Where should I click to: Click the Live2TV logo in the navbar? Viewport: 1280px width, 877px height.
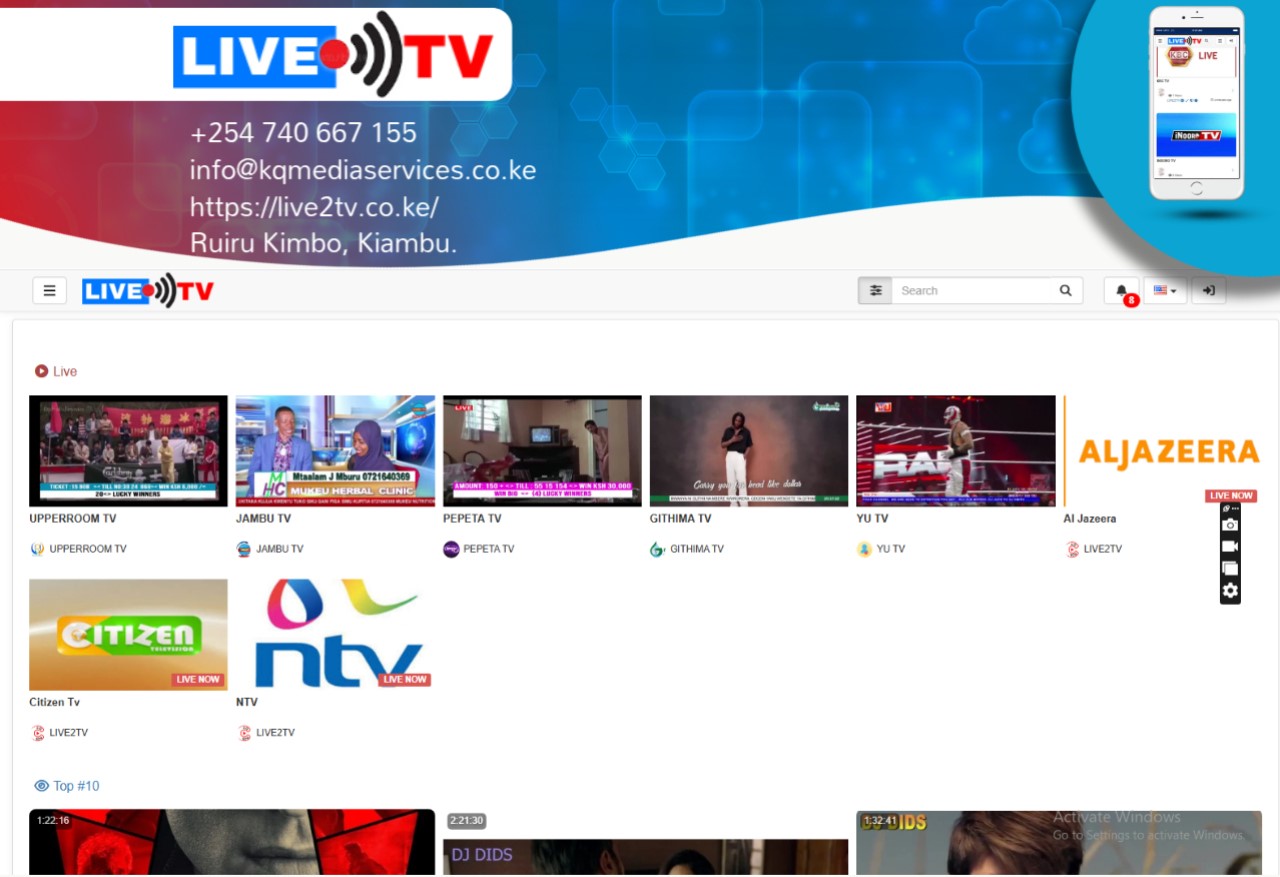147,290
